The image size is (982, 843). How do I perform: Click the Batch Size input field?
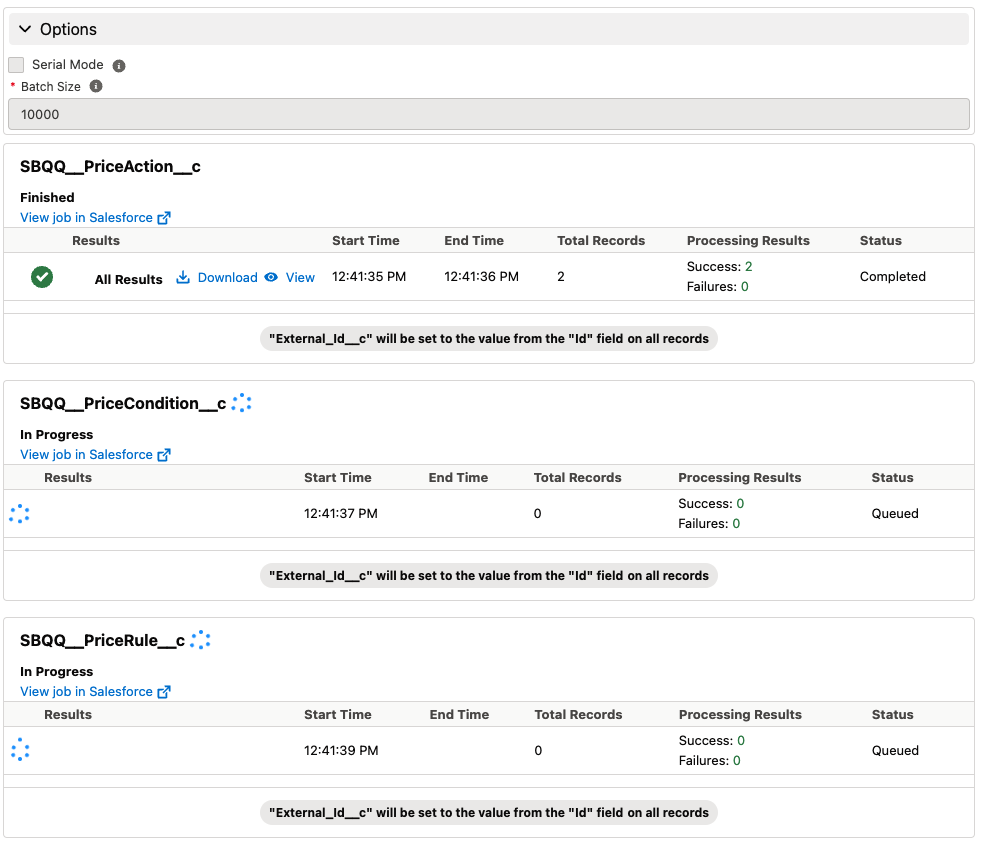[488, 114]
